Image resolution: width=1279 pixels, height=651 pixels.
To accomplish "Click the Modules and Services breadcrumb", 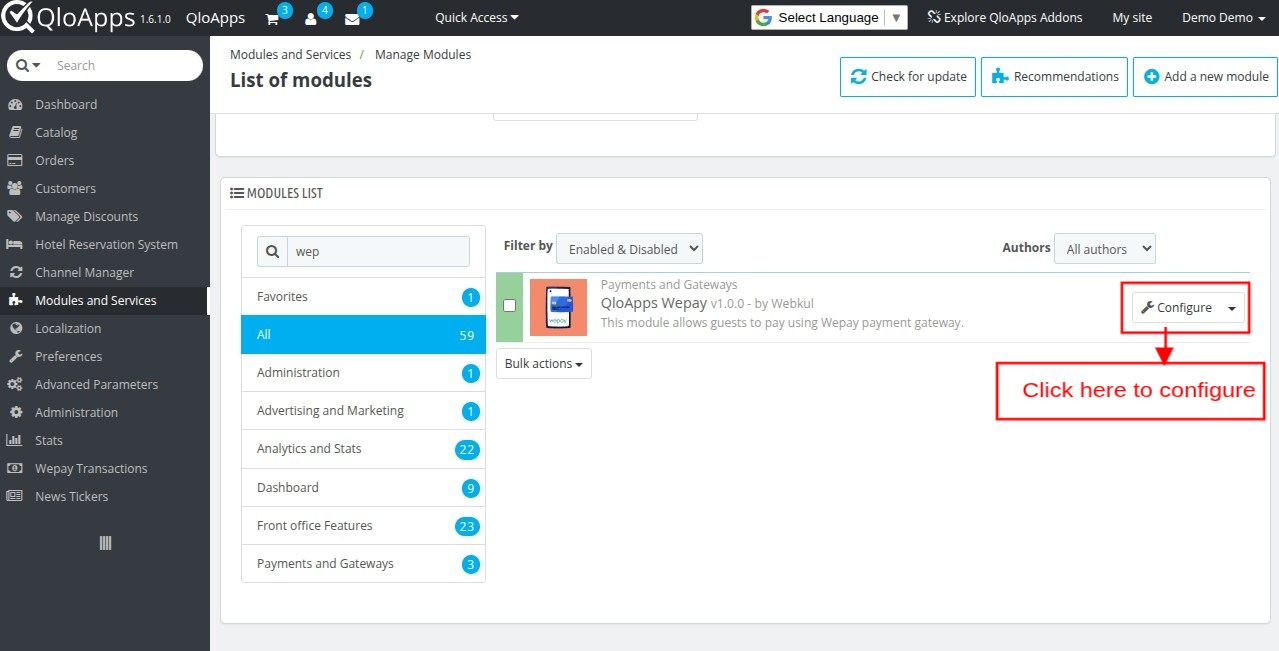I will point(291,55).
